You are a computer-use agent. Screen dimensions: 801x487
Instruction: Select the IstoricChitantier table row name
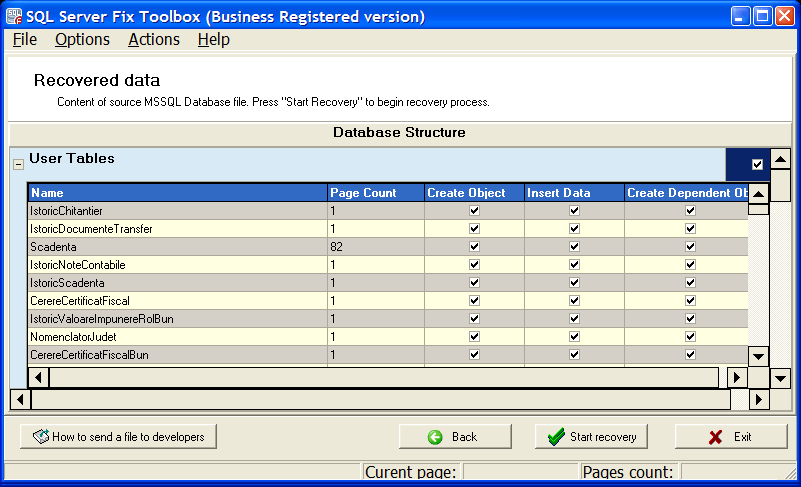[x=66, y=211]
